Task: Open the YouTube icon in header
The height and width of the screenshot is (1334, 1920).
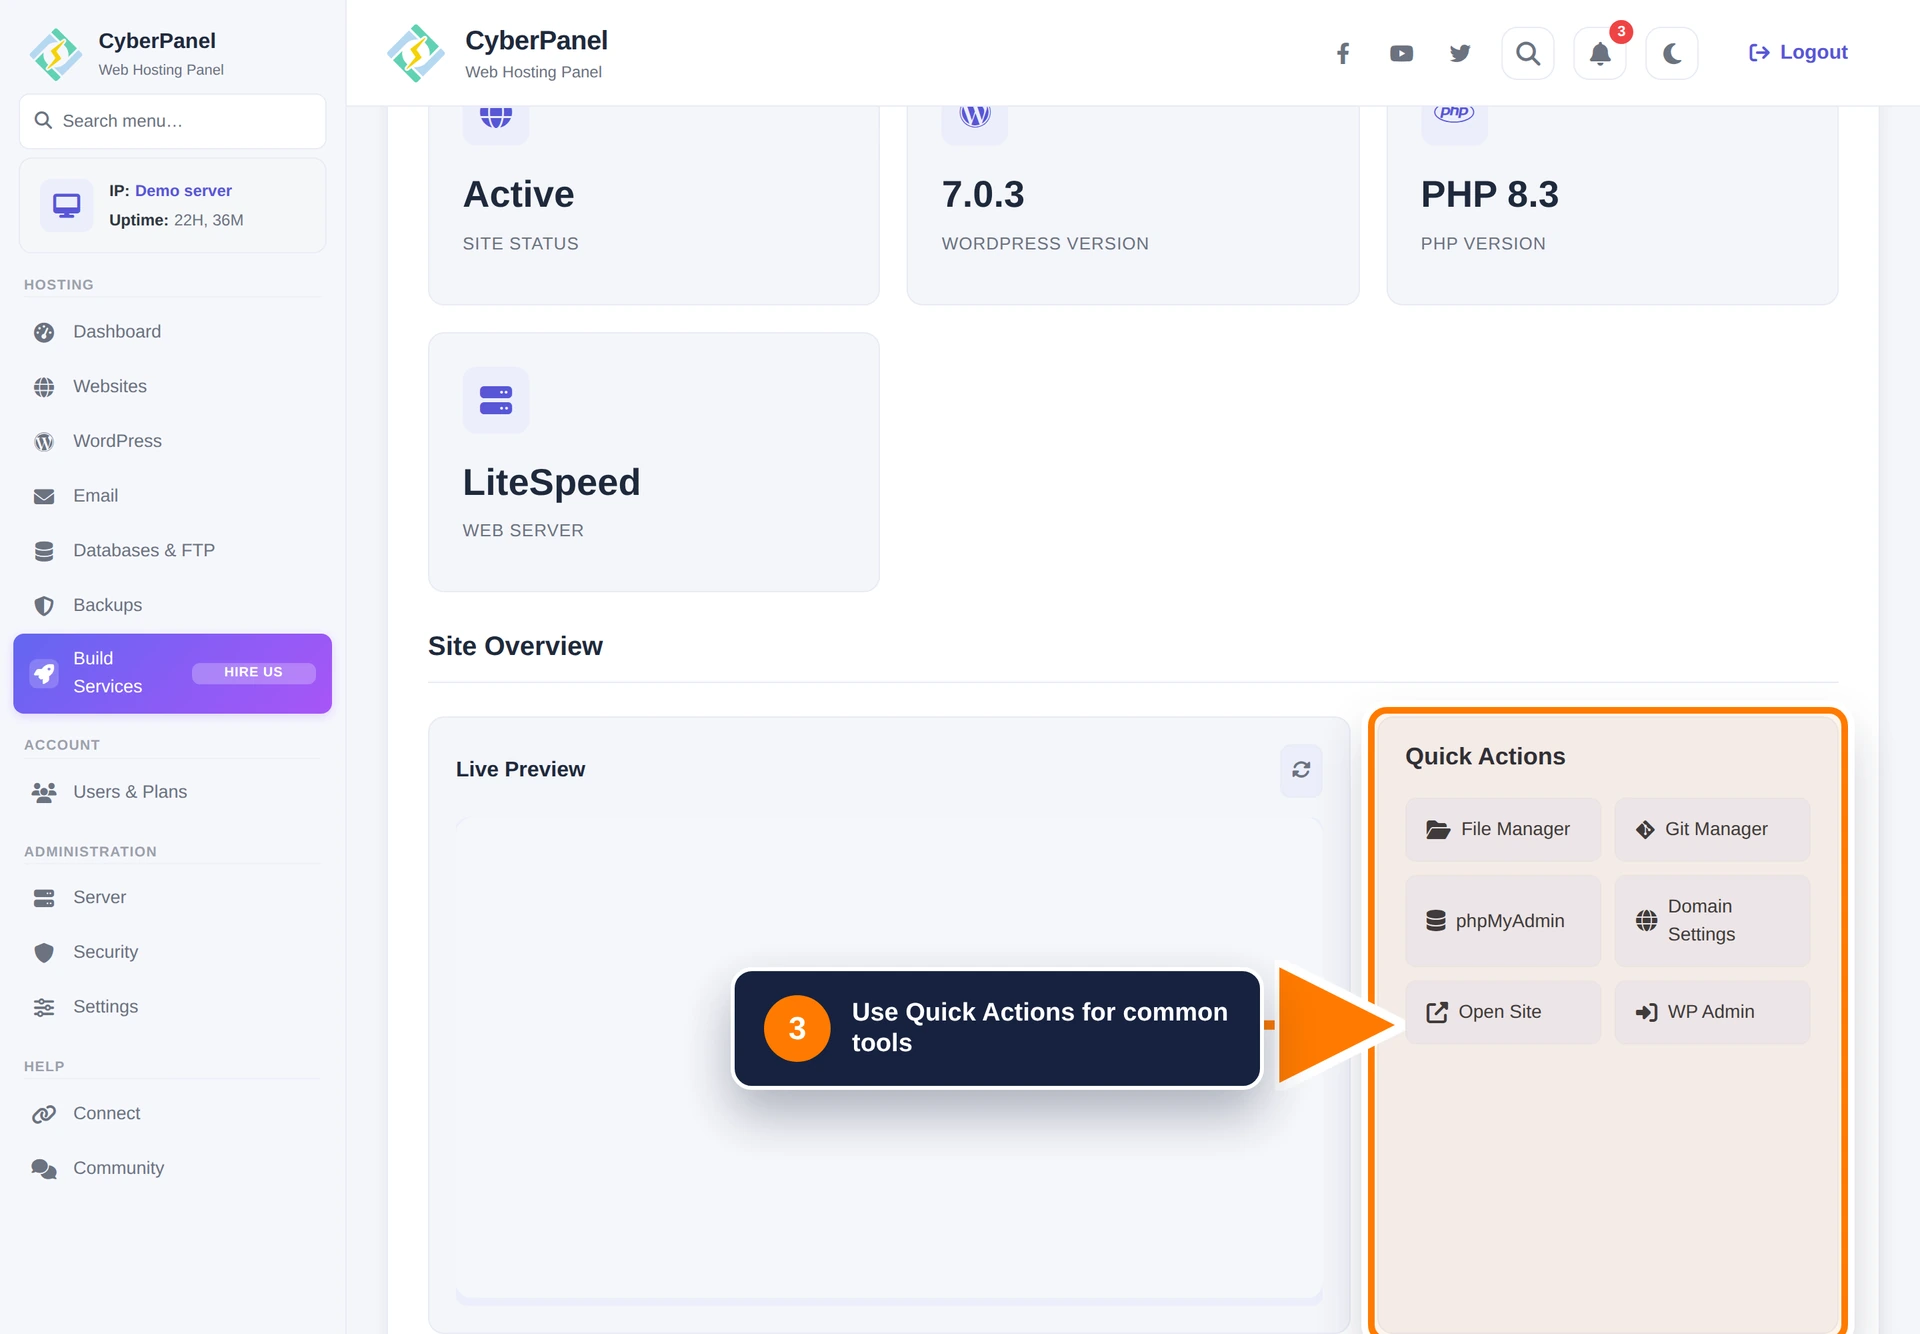Action: coord(1401,53)
